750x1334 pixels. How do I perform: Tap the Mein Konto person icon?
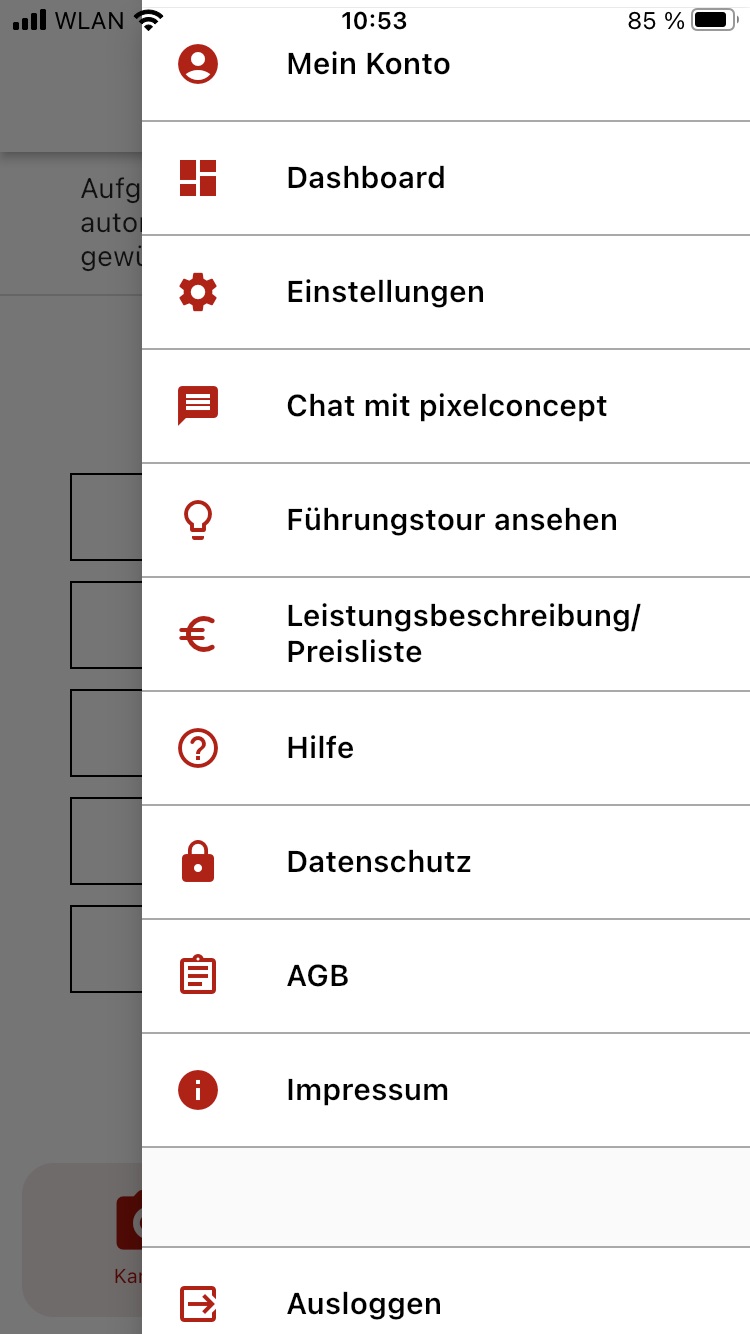click(198, 64)
